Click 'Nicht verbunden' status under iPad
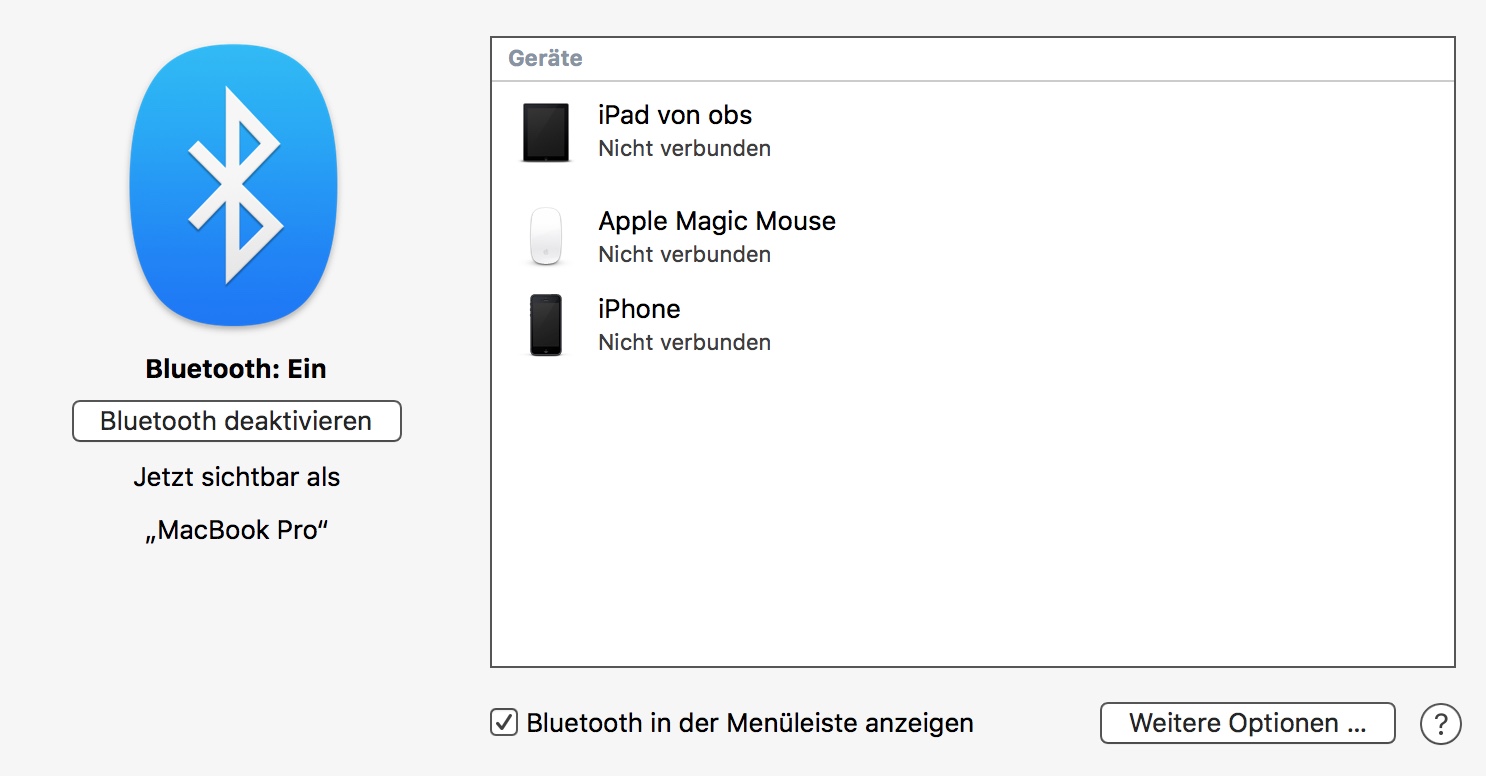The height and width of the screenshot is (776, 1486). pos(684,149)
